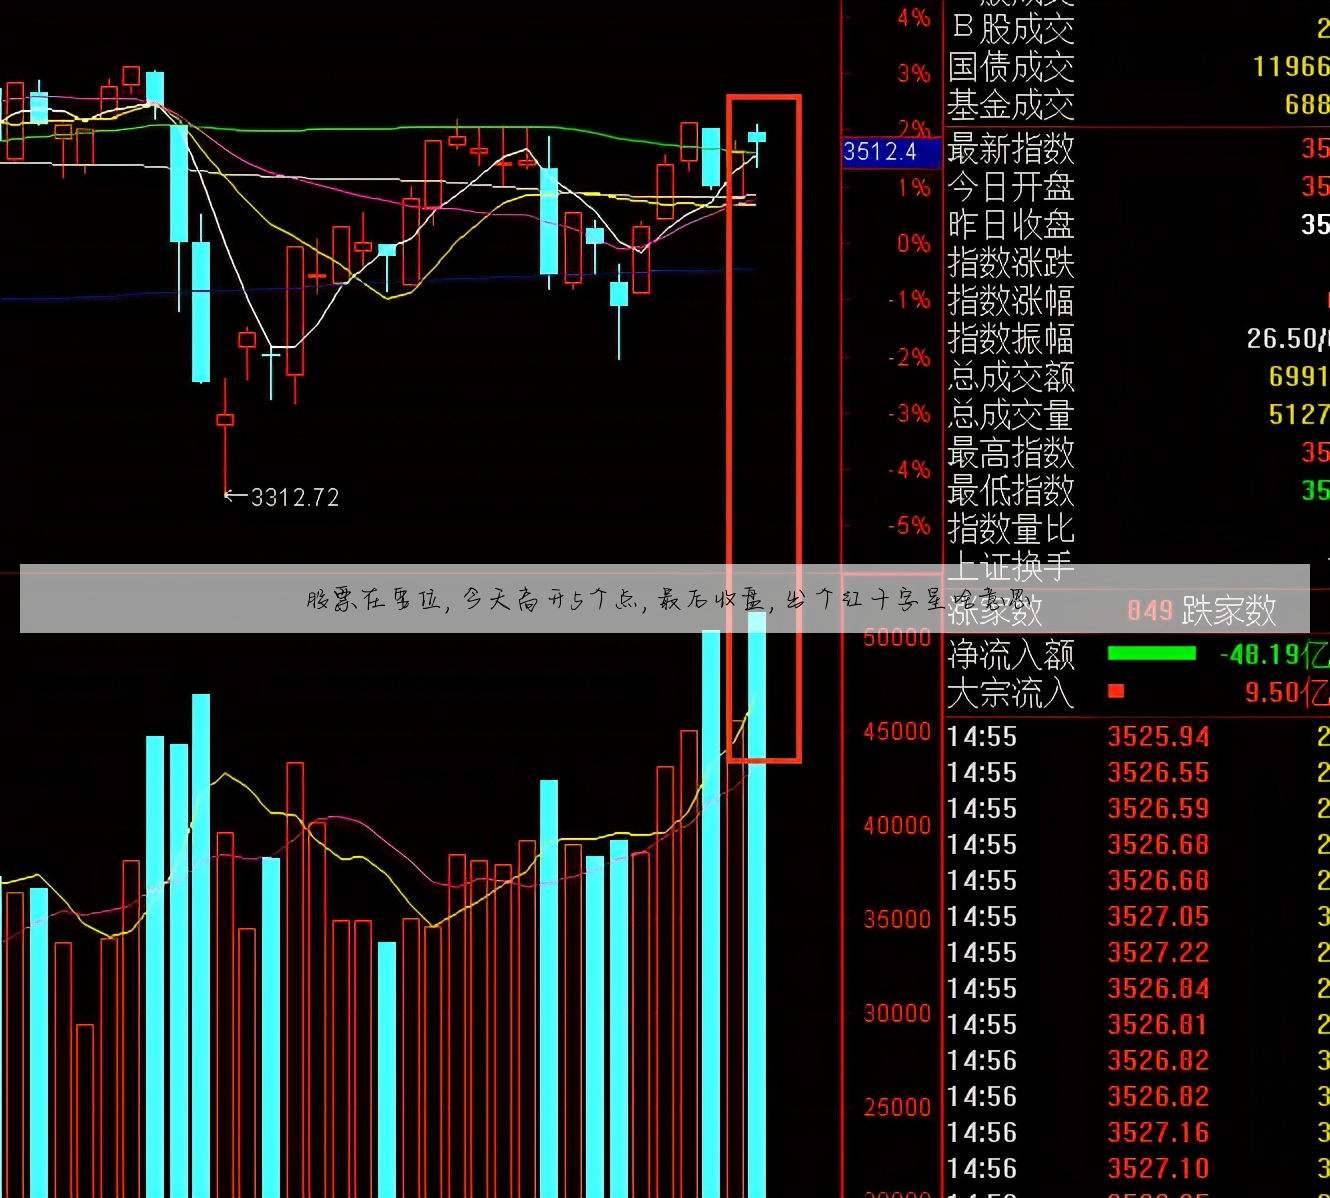Click the 国债成交 label
The image size is (1330, 1198).
tap(1011, 67)
